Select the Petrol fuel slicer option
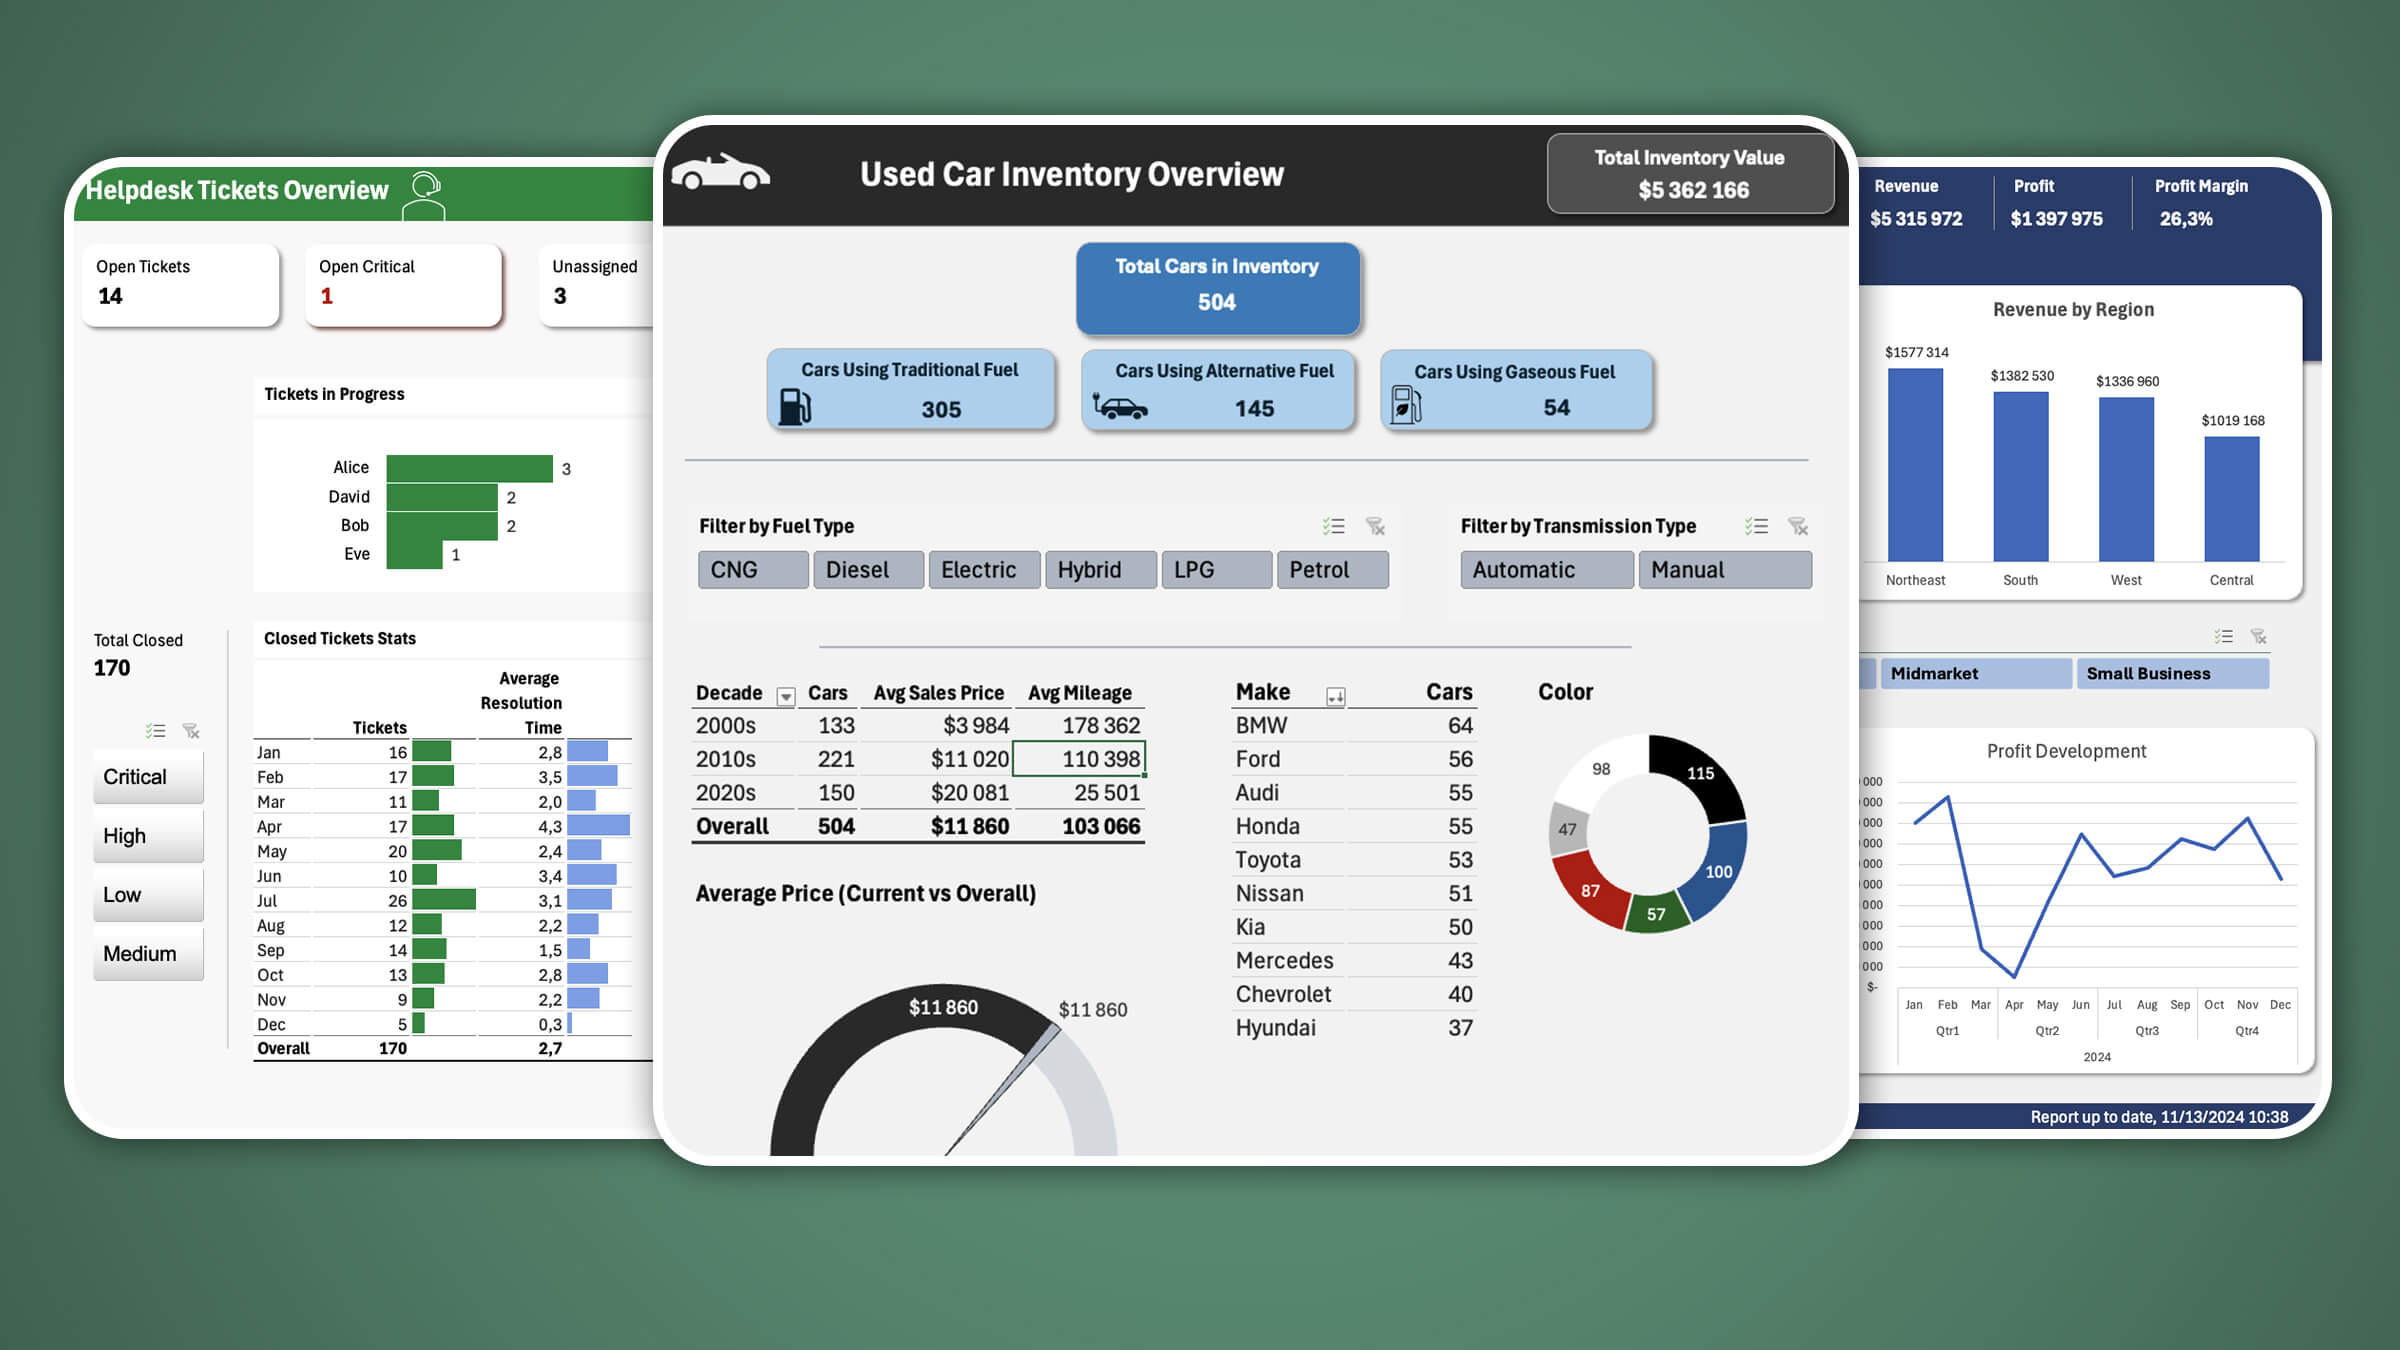 point(1331,570)
